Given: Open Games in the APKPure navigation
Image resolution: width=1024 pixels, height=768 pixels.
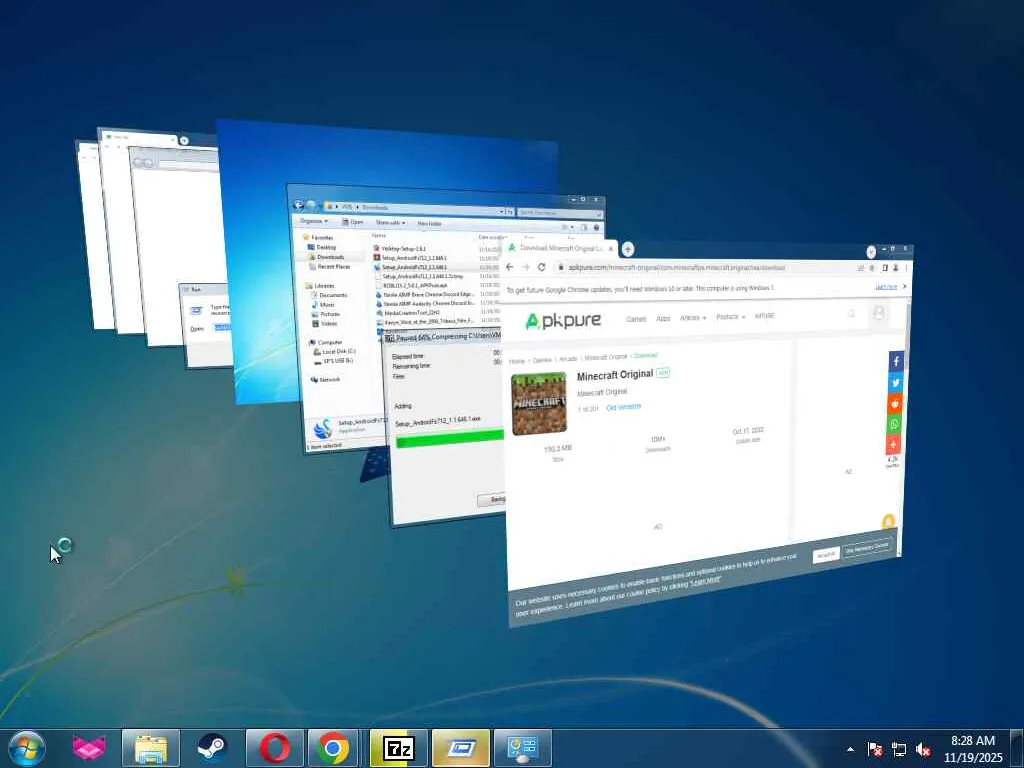Looking at the screenshot, I should pyautogui.click(x=636, y=319).
